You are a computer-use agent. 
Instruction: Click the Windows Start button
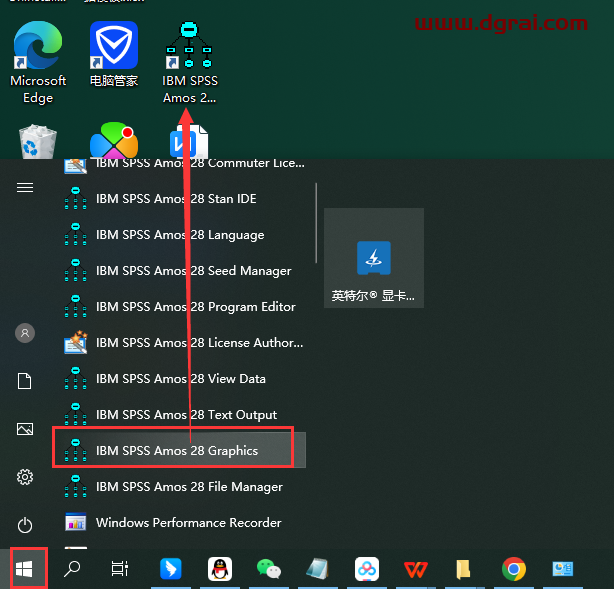pyautogui.click(x=26, y=569)
